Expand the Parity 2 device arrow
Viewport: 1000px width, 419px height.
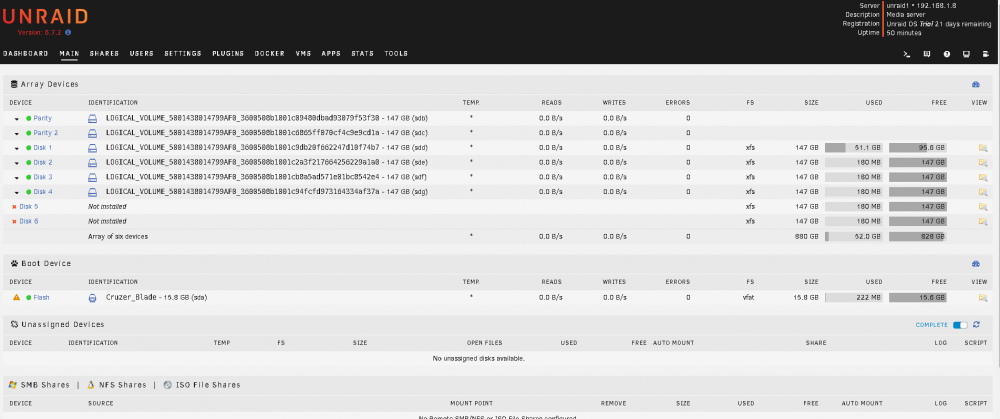pyautogui.click(x=17, y=133)
